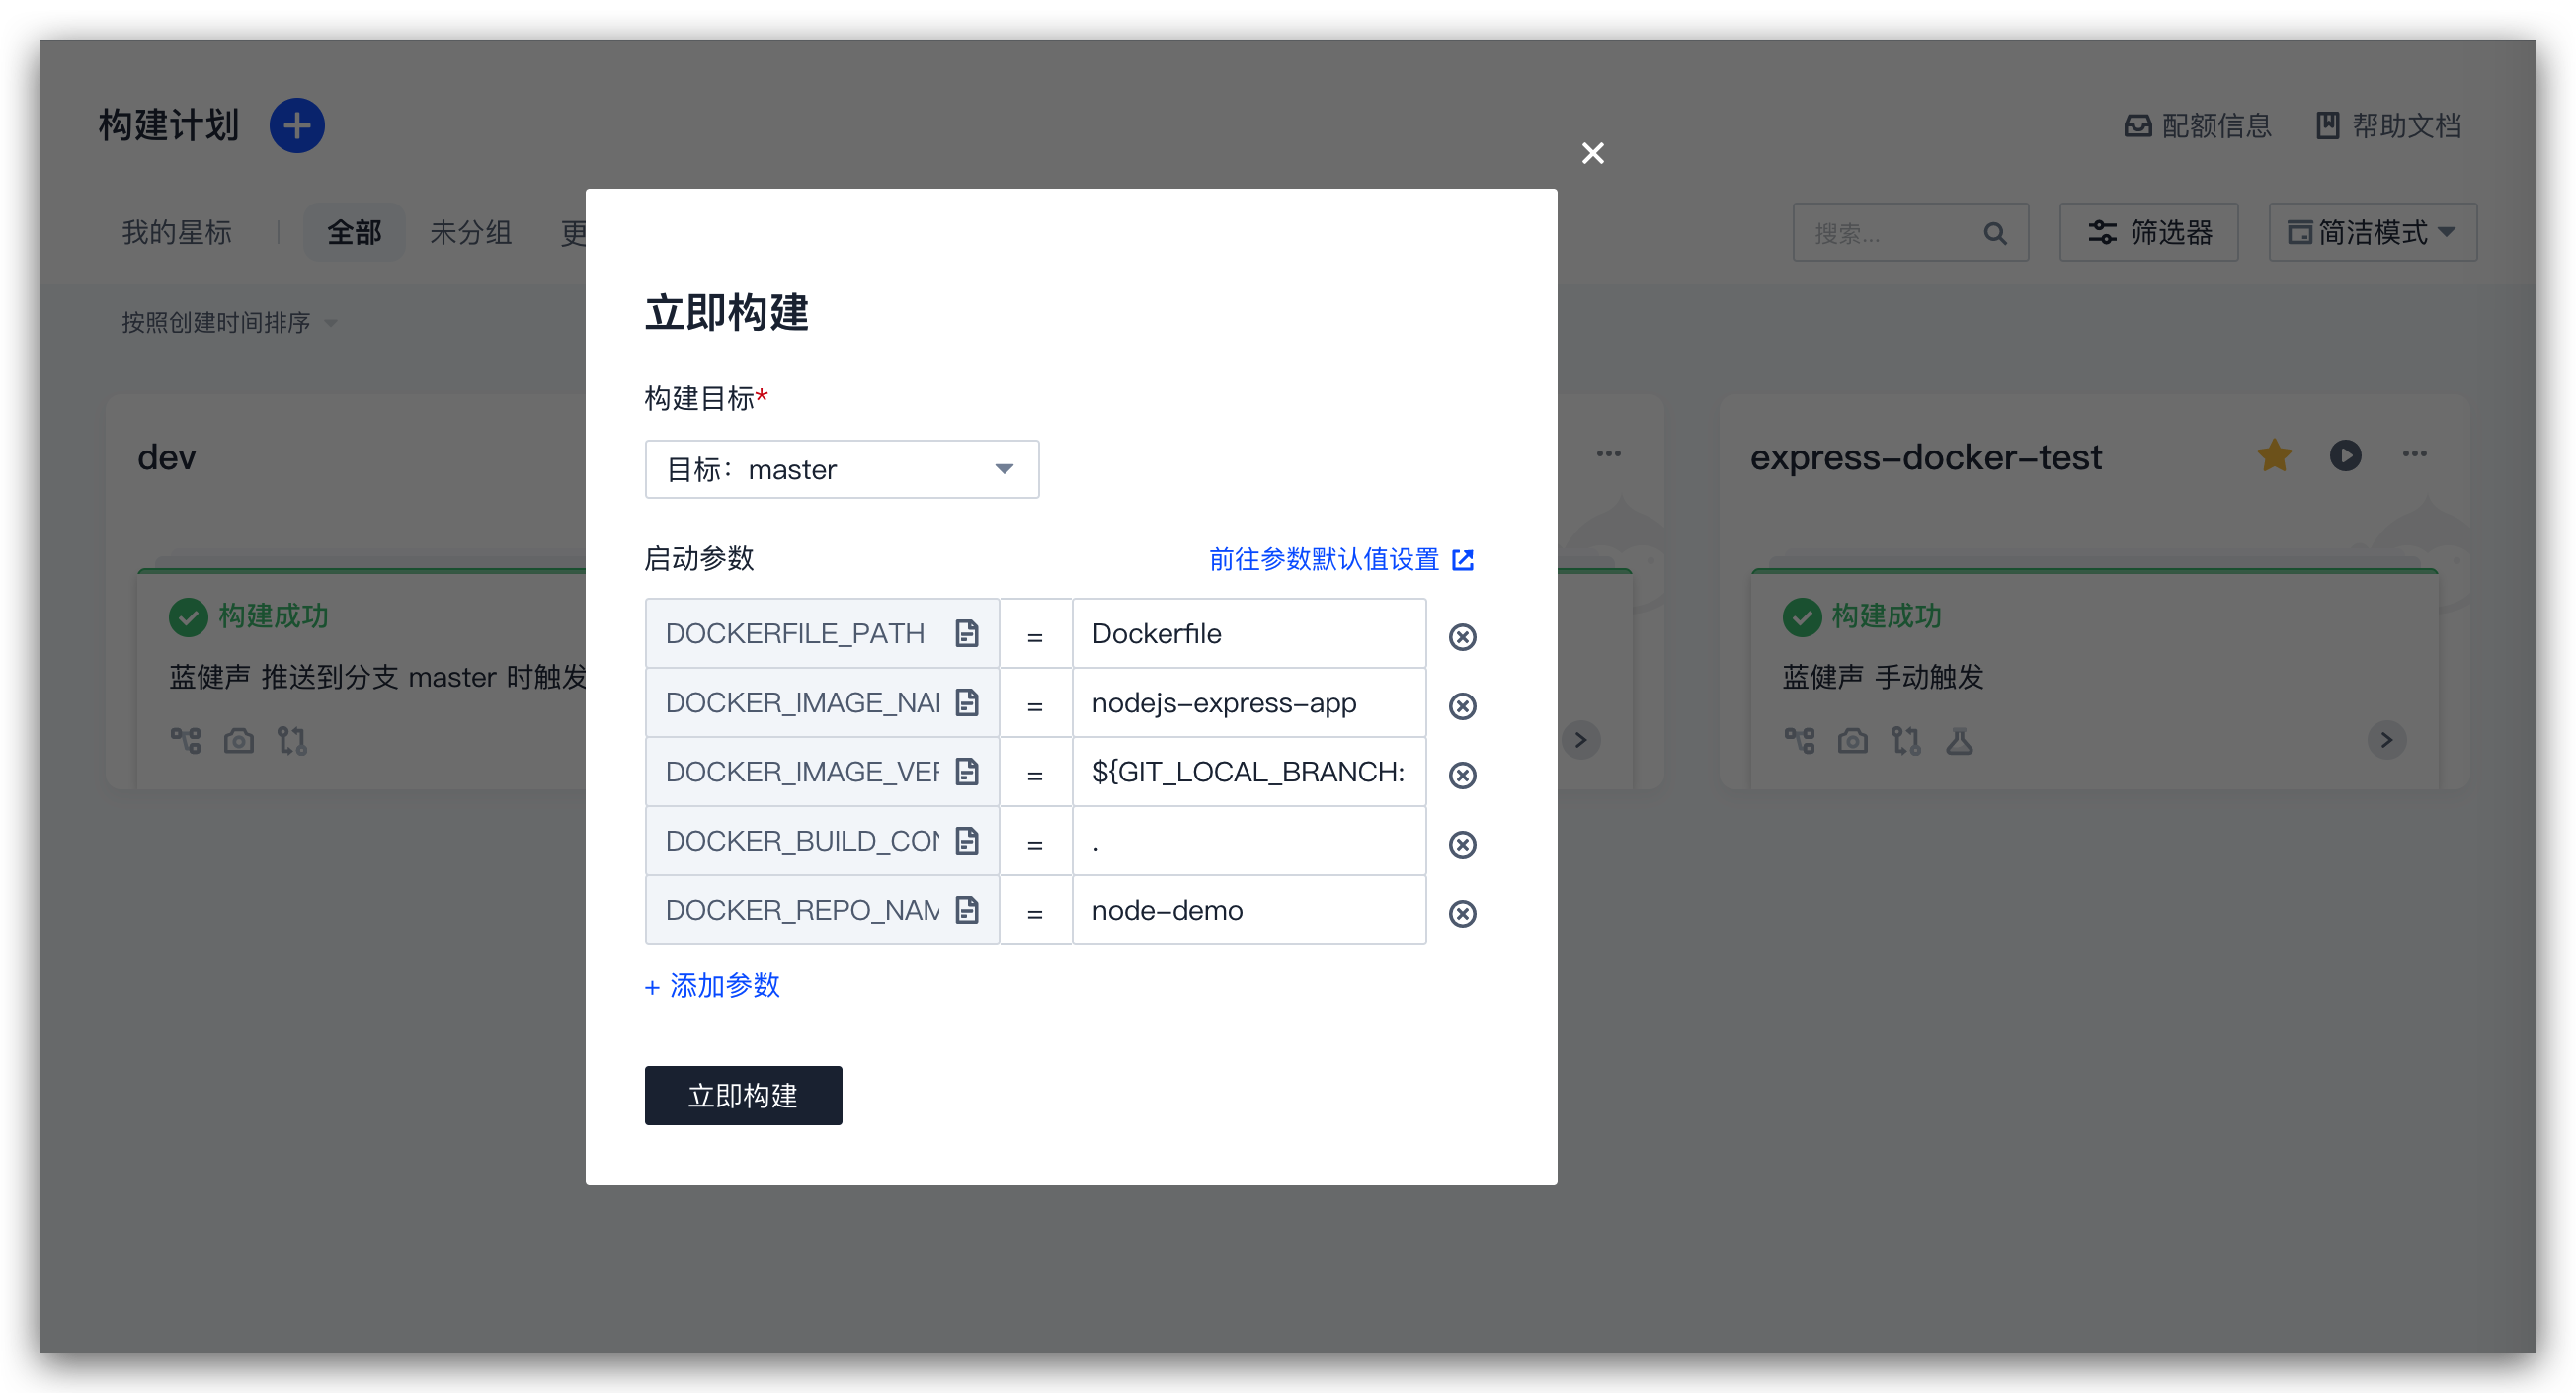Remove the DOCKER_BUILD_CONTEXT dot-value parameter row
The height and width of the screenshot is (1393, 2576).
click(x=1462, y=844)
